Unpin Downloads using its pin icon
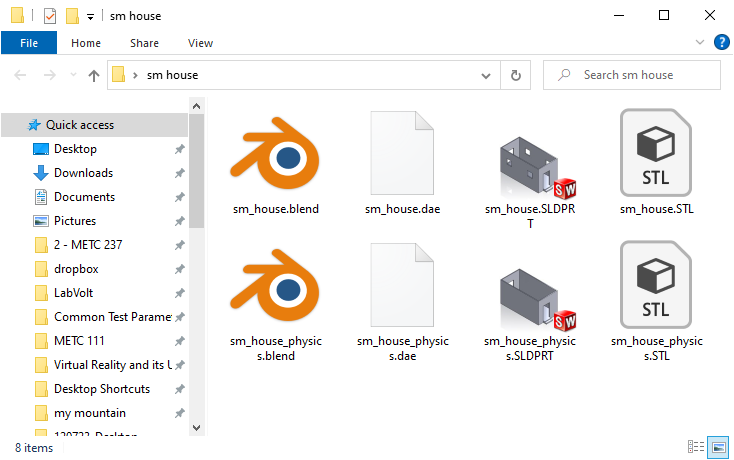734x460 pixels. click(x=180, y=173)
